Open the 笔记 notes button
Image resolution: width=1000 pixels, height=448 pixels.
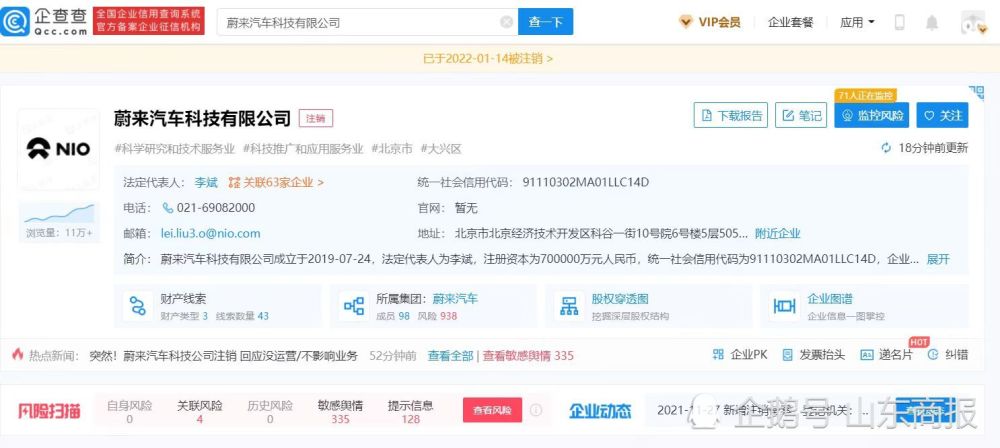(x=801, y=116)
